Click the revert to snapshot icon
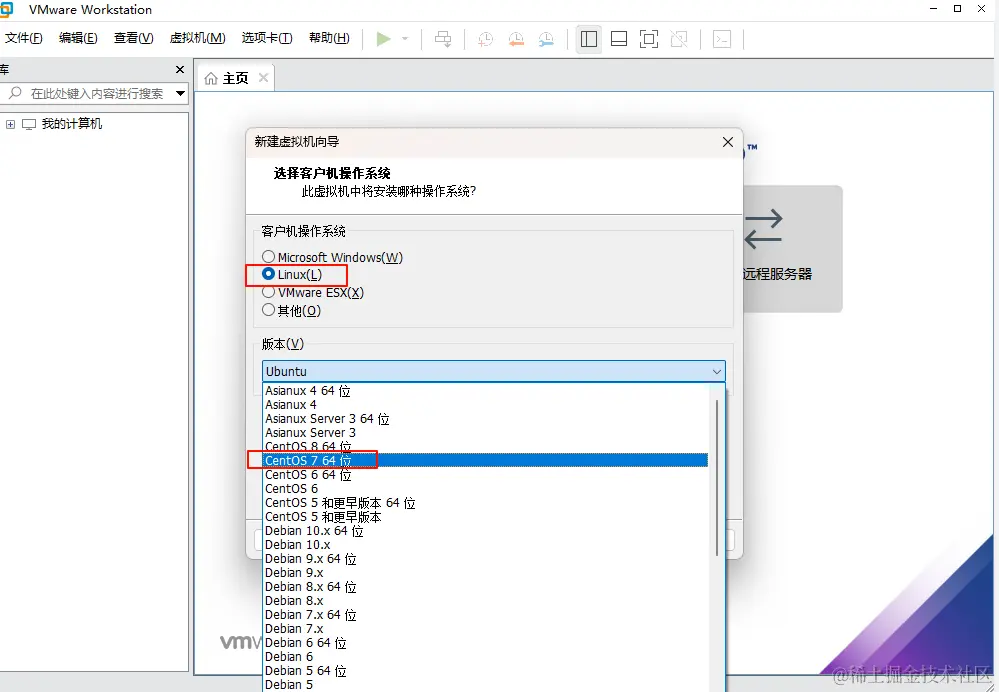Viewport: 999px width, 692px height. pyautogui.click(x=516, y=39)
